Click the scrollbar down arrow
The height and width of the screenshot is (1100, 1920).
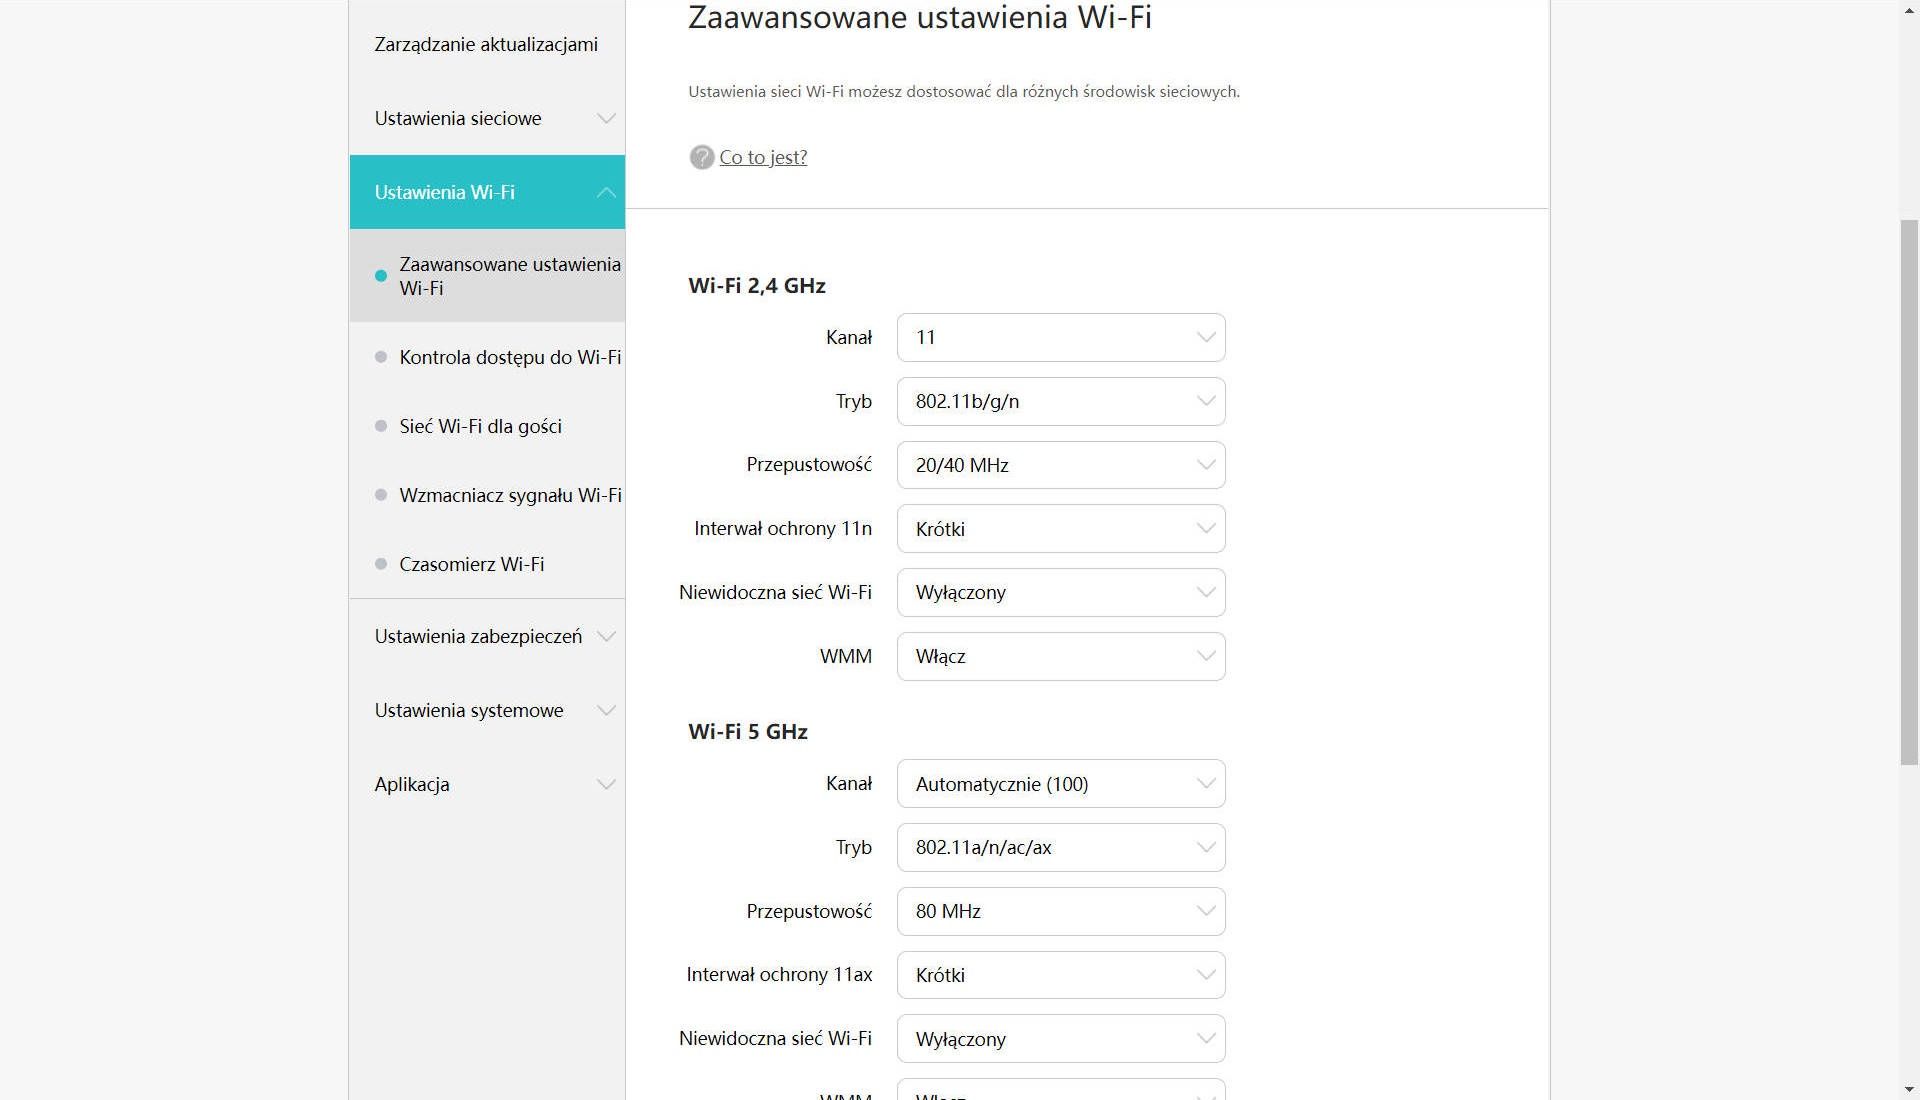1909,1089
